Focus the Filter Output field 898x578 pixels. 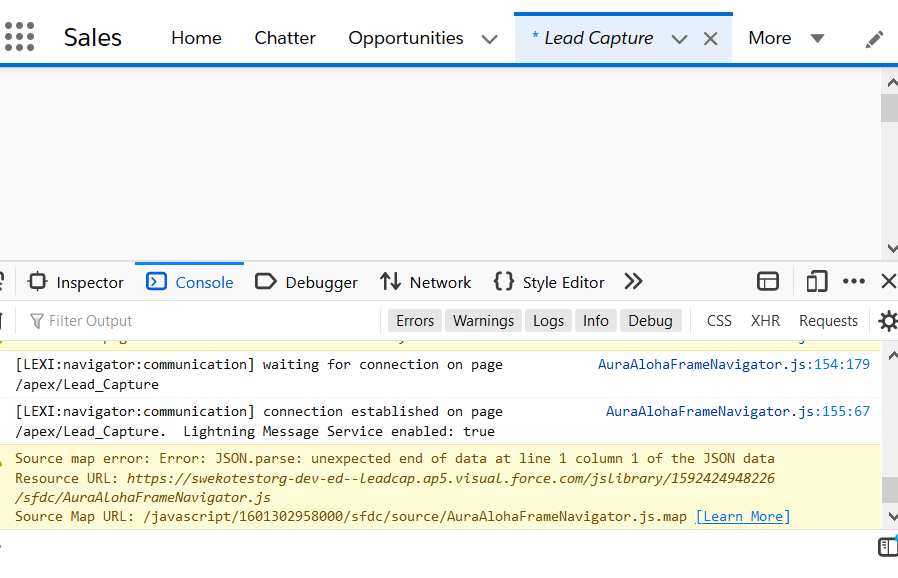coord(200,321)
